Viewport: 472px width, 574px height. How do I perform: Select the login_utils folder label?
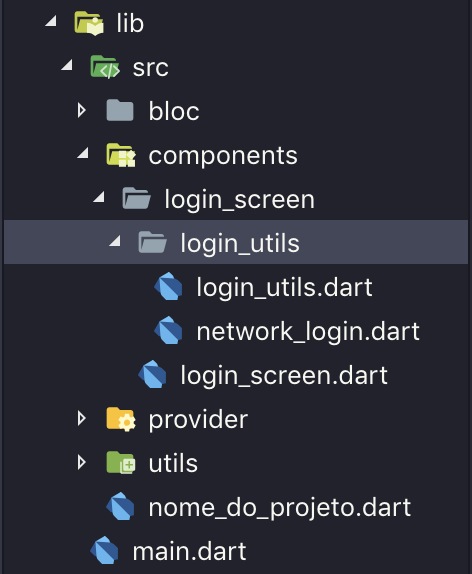coord(240,243)
